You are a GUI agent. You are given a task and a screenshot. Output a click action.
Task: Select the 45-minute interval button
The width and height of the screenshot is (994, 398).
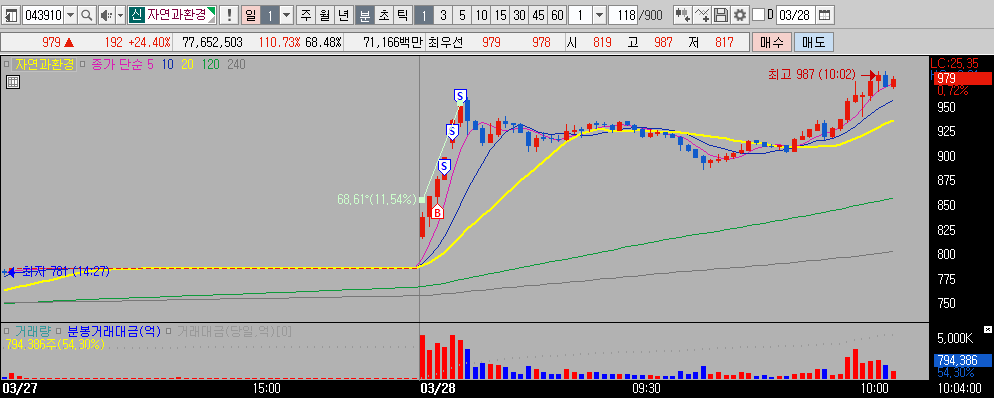pos(538,15)
